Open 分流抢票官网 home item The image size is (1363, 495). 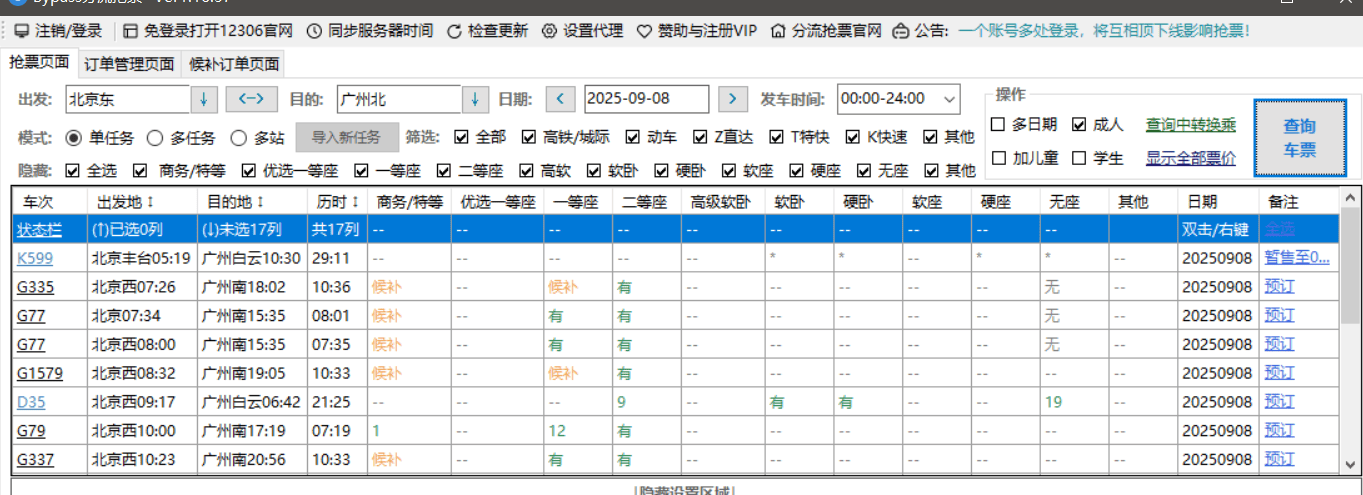[826, 31]
